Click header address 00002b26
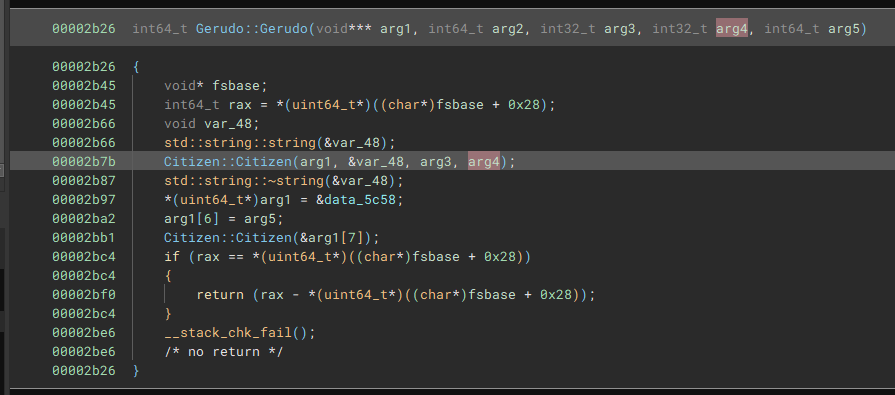Image resolution: width=895 pixels, height=395 pixels. pos(84,29)
